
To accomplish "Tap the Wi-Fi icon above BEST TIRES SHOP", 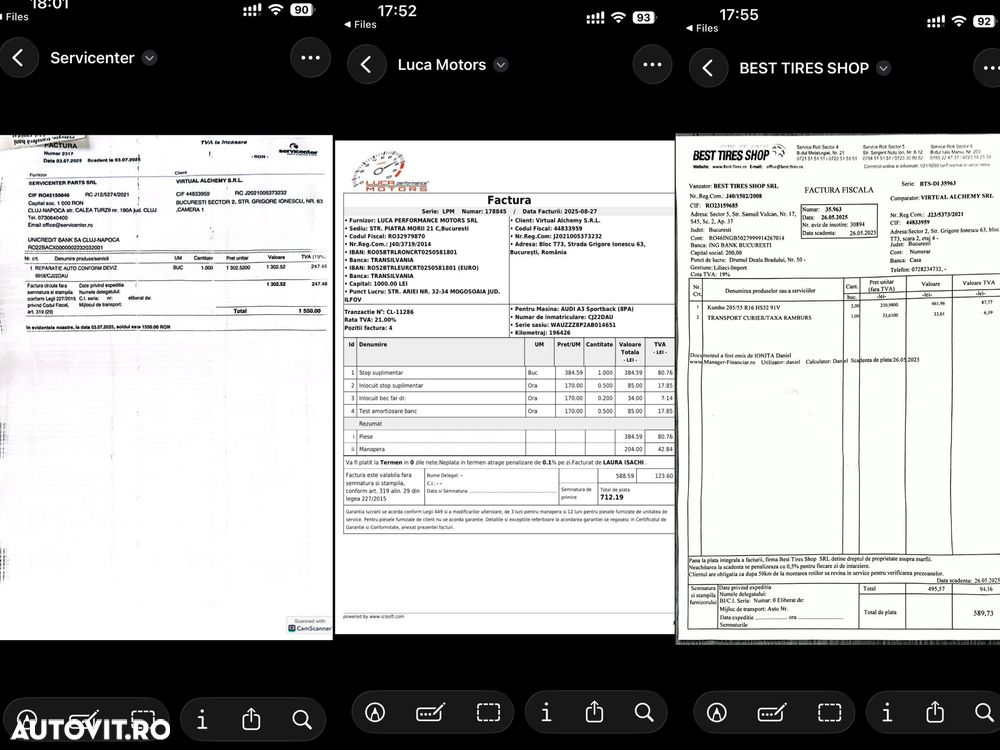I will (959, 21).
